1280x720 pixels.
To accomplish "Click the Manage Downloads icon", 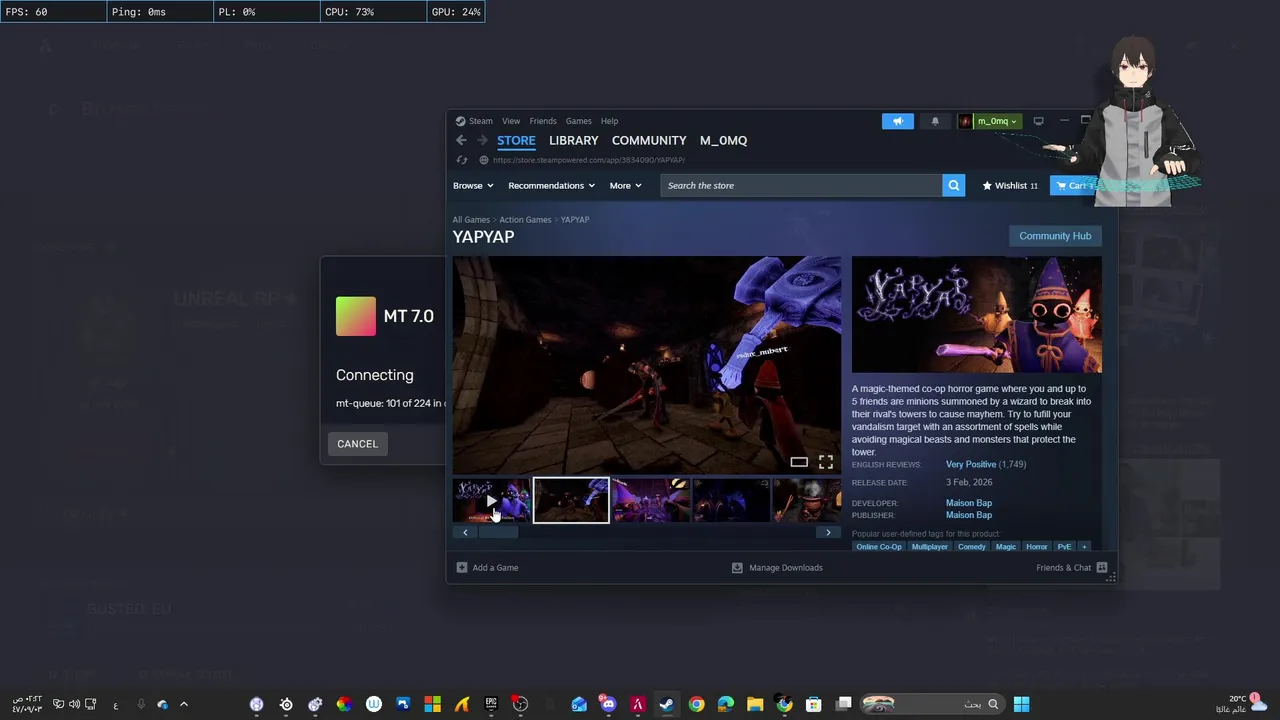I will 737,567.
